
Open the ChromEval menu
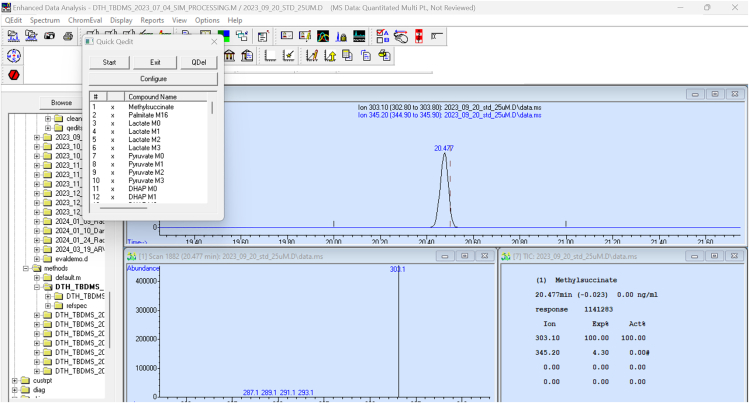pos(85,20)
